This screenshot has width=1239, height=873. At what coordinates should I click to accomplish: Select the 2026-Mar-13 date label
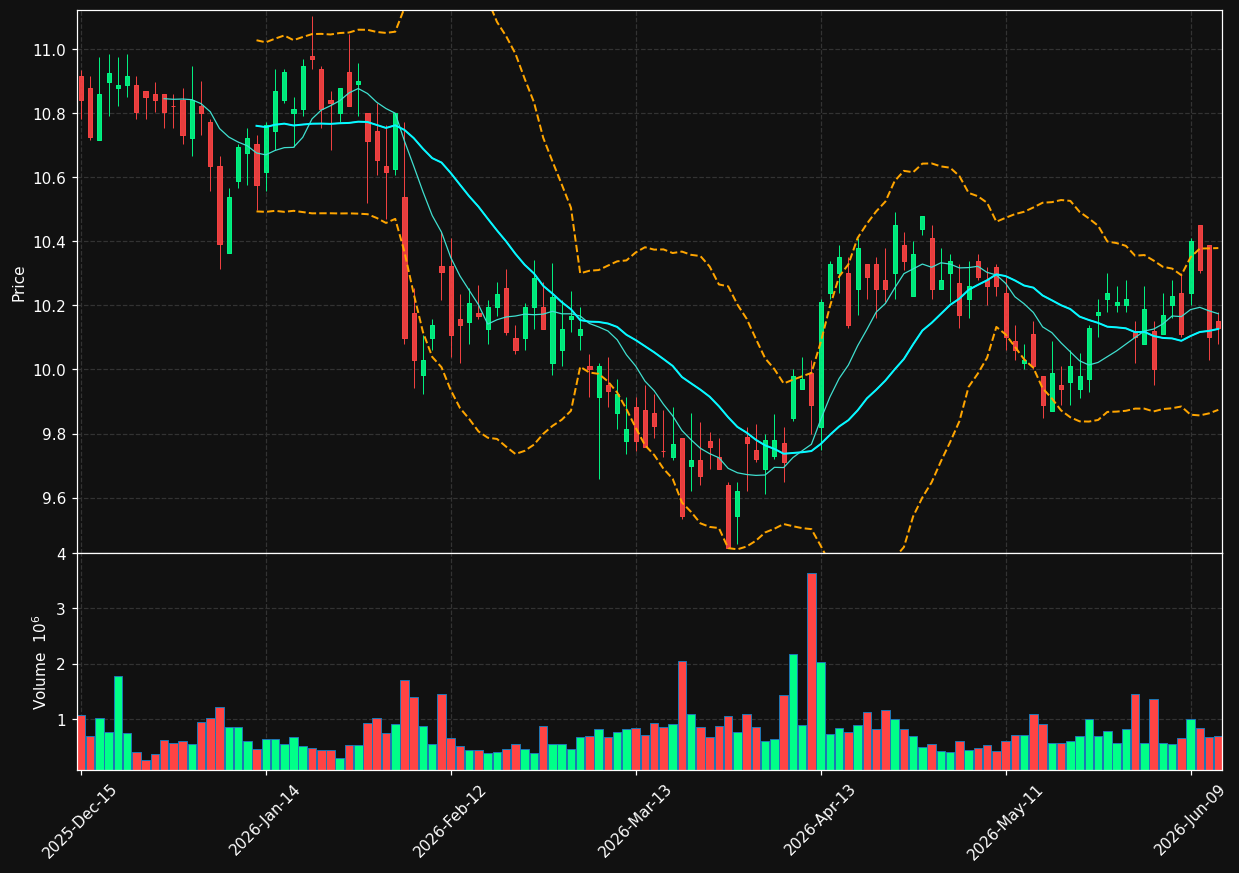tap(635, 821)
